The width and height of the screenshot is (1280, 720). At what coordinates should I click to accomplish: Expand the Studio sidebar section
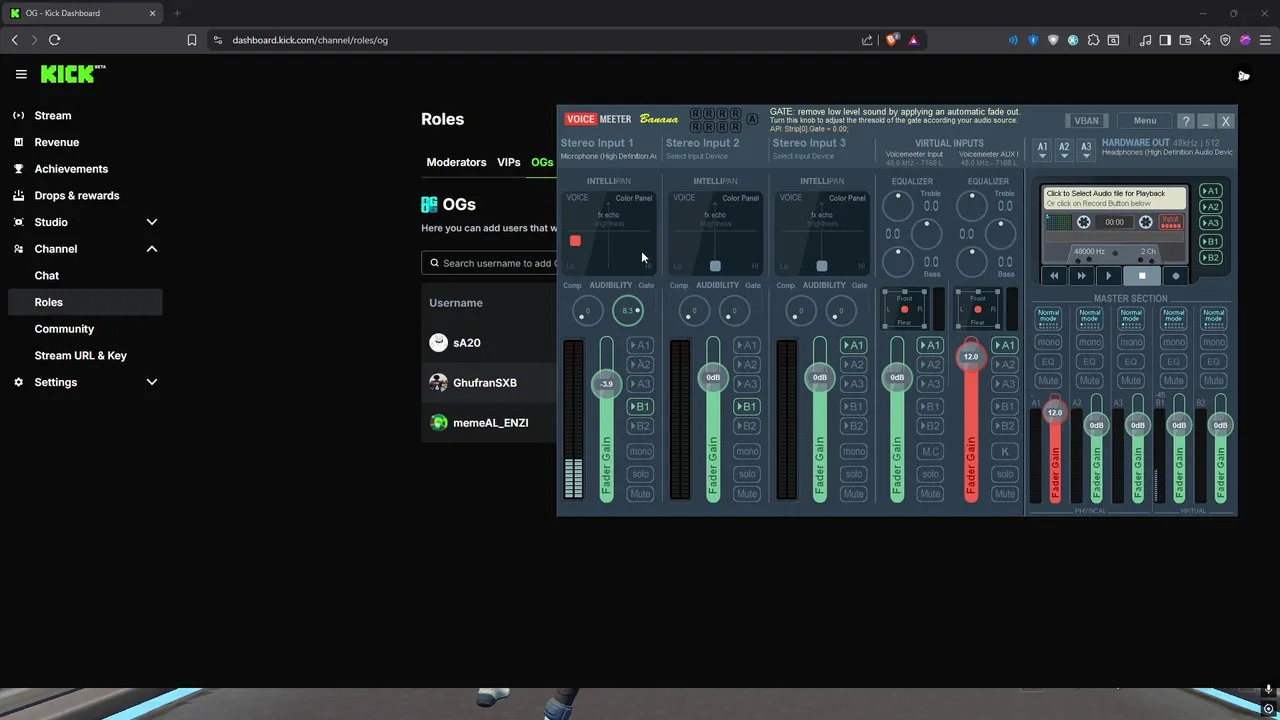(x=152, y=222)
